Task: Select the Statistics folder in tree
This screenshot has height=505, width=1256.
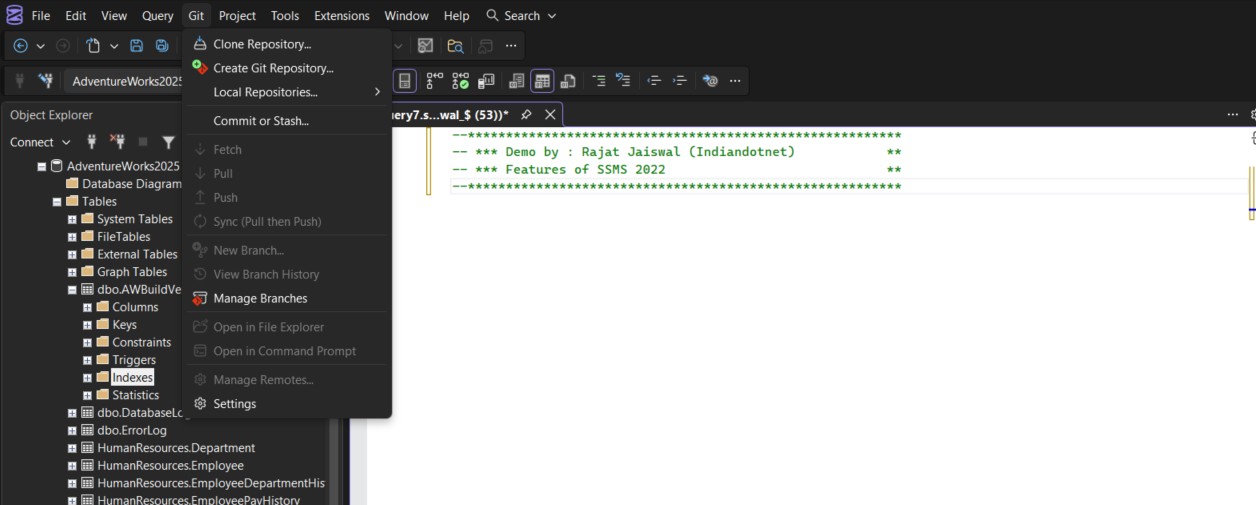Action: click(x=136, y=395)
